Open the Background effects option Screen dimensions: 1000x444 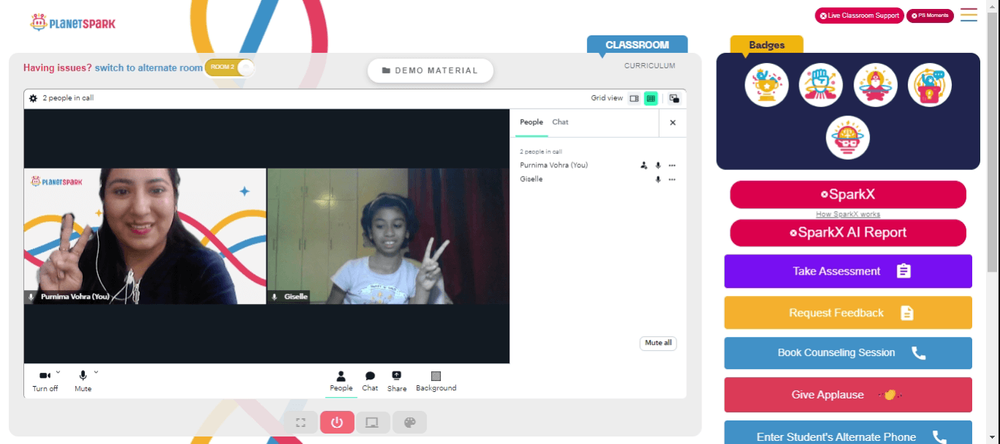point(436,381)
